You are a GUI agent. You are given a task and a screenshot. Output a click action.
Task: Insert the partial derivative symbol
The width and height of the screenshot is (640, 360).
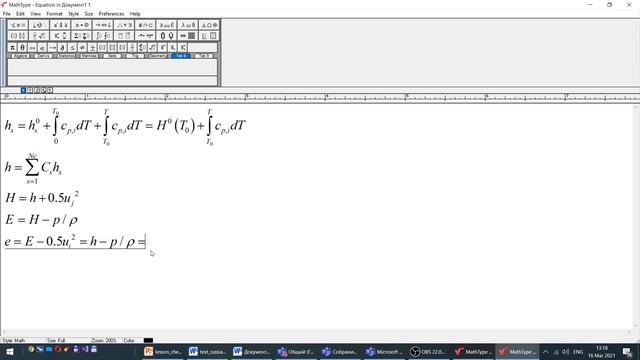[62, 48]
